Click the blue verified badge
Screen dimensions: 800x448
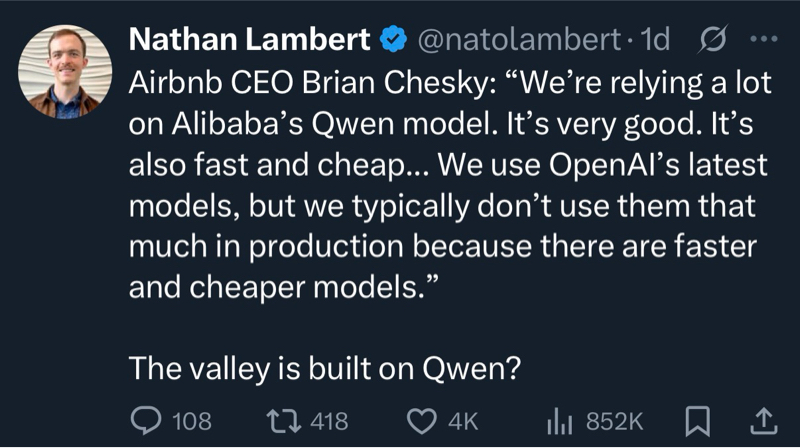(x=395, y=41)
